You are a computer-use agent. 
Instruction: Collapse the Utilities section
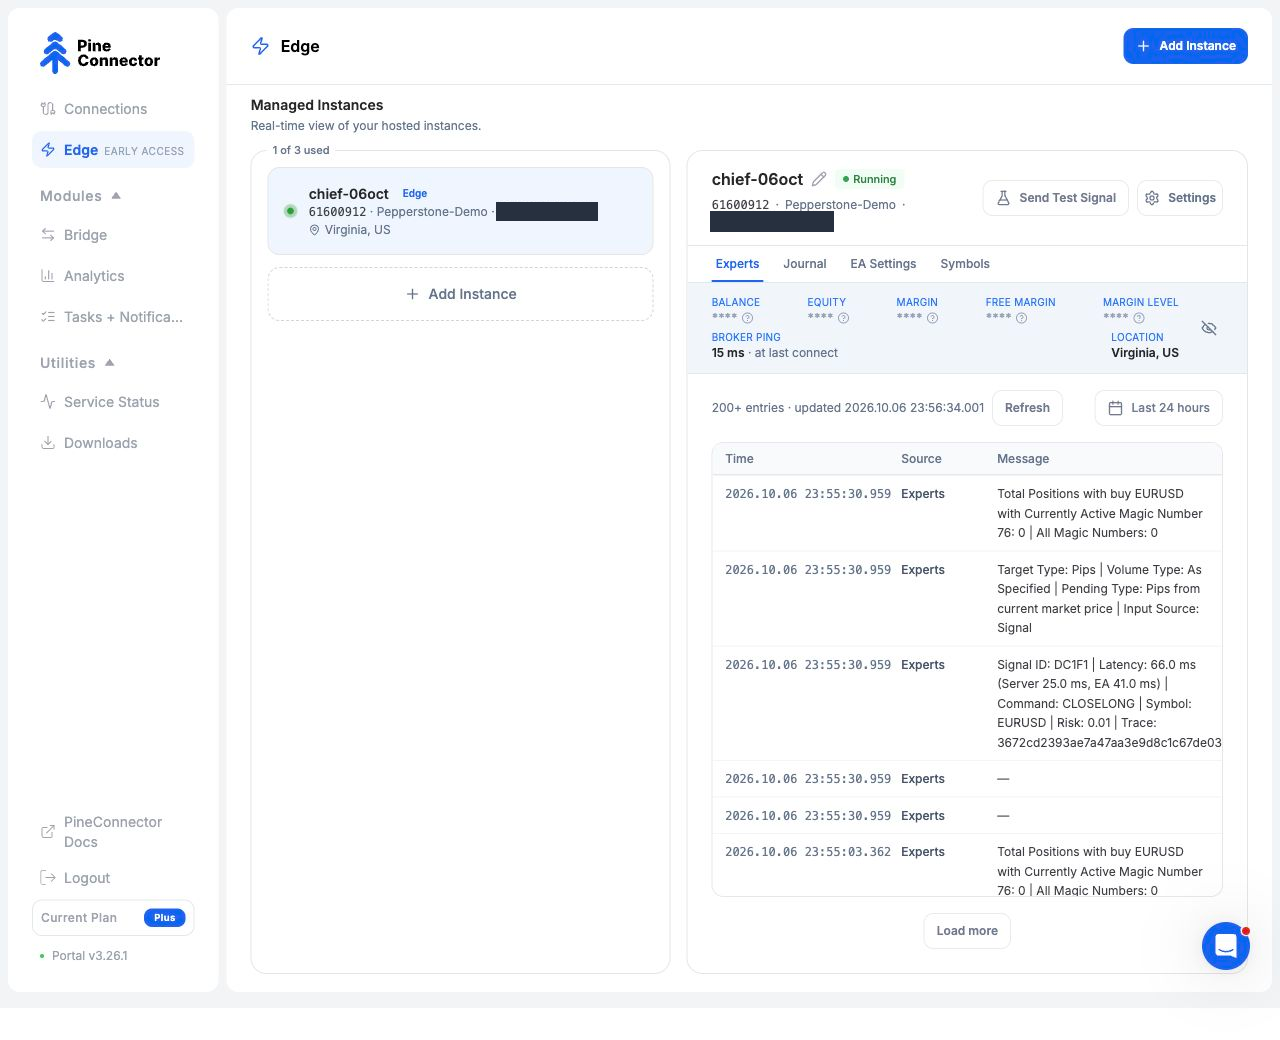click(x=78, y=363)
